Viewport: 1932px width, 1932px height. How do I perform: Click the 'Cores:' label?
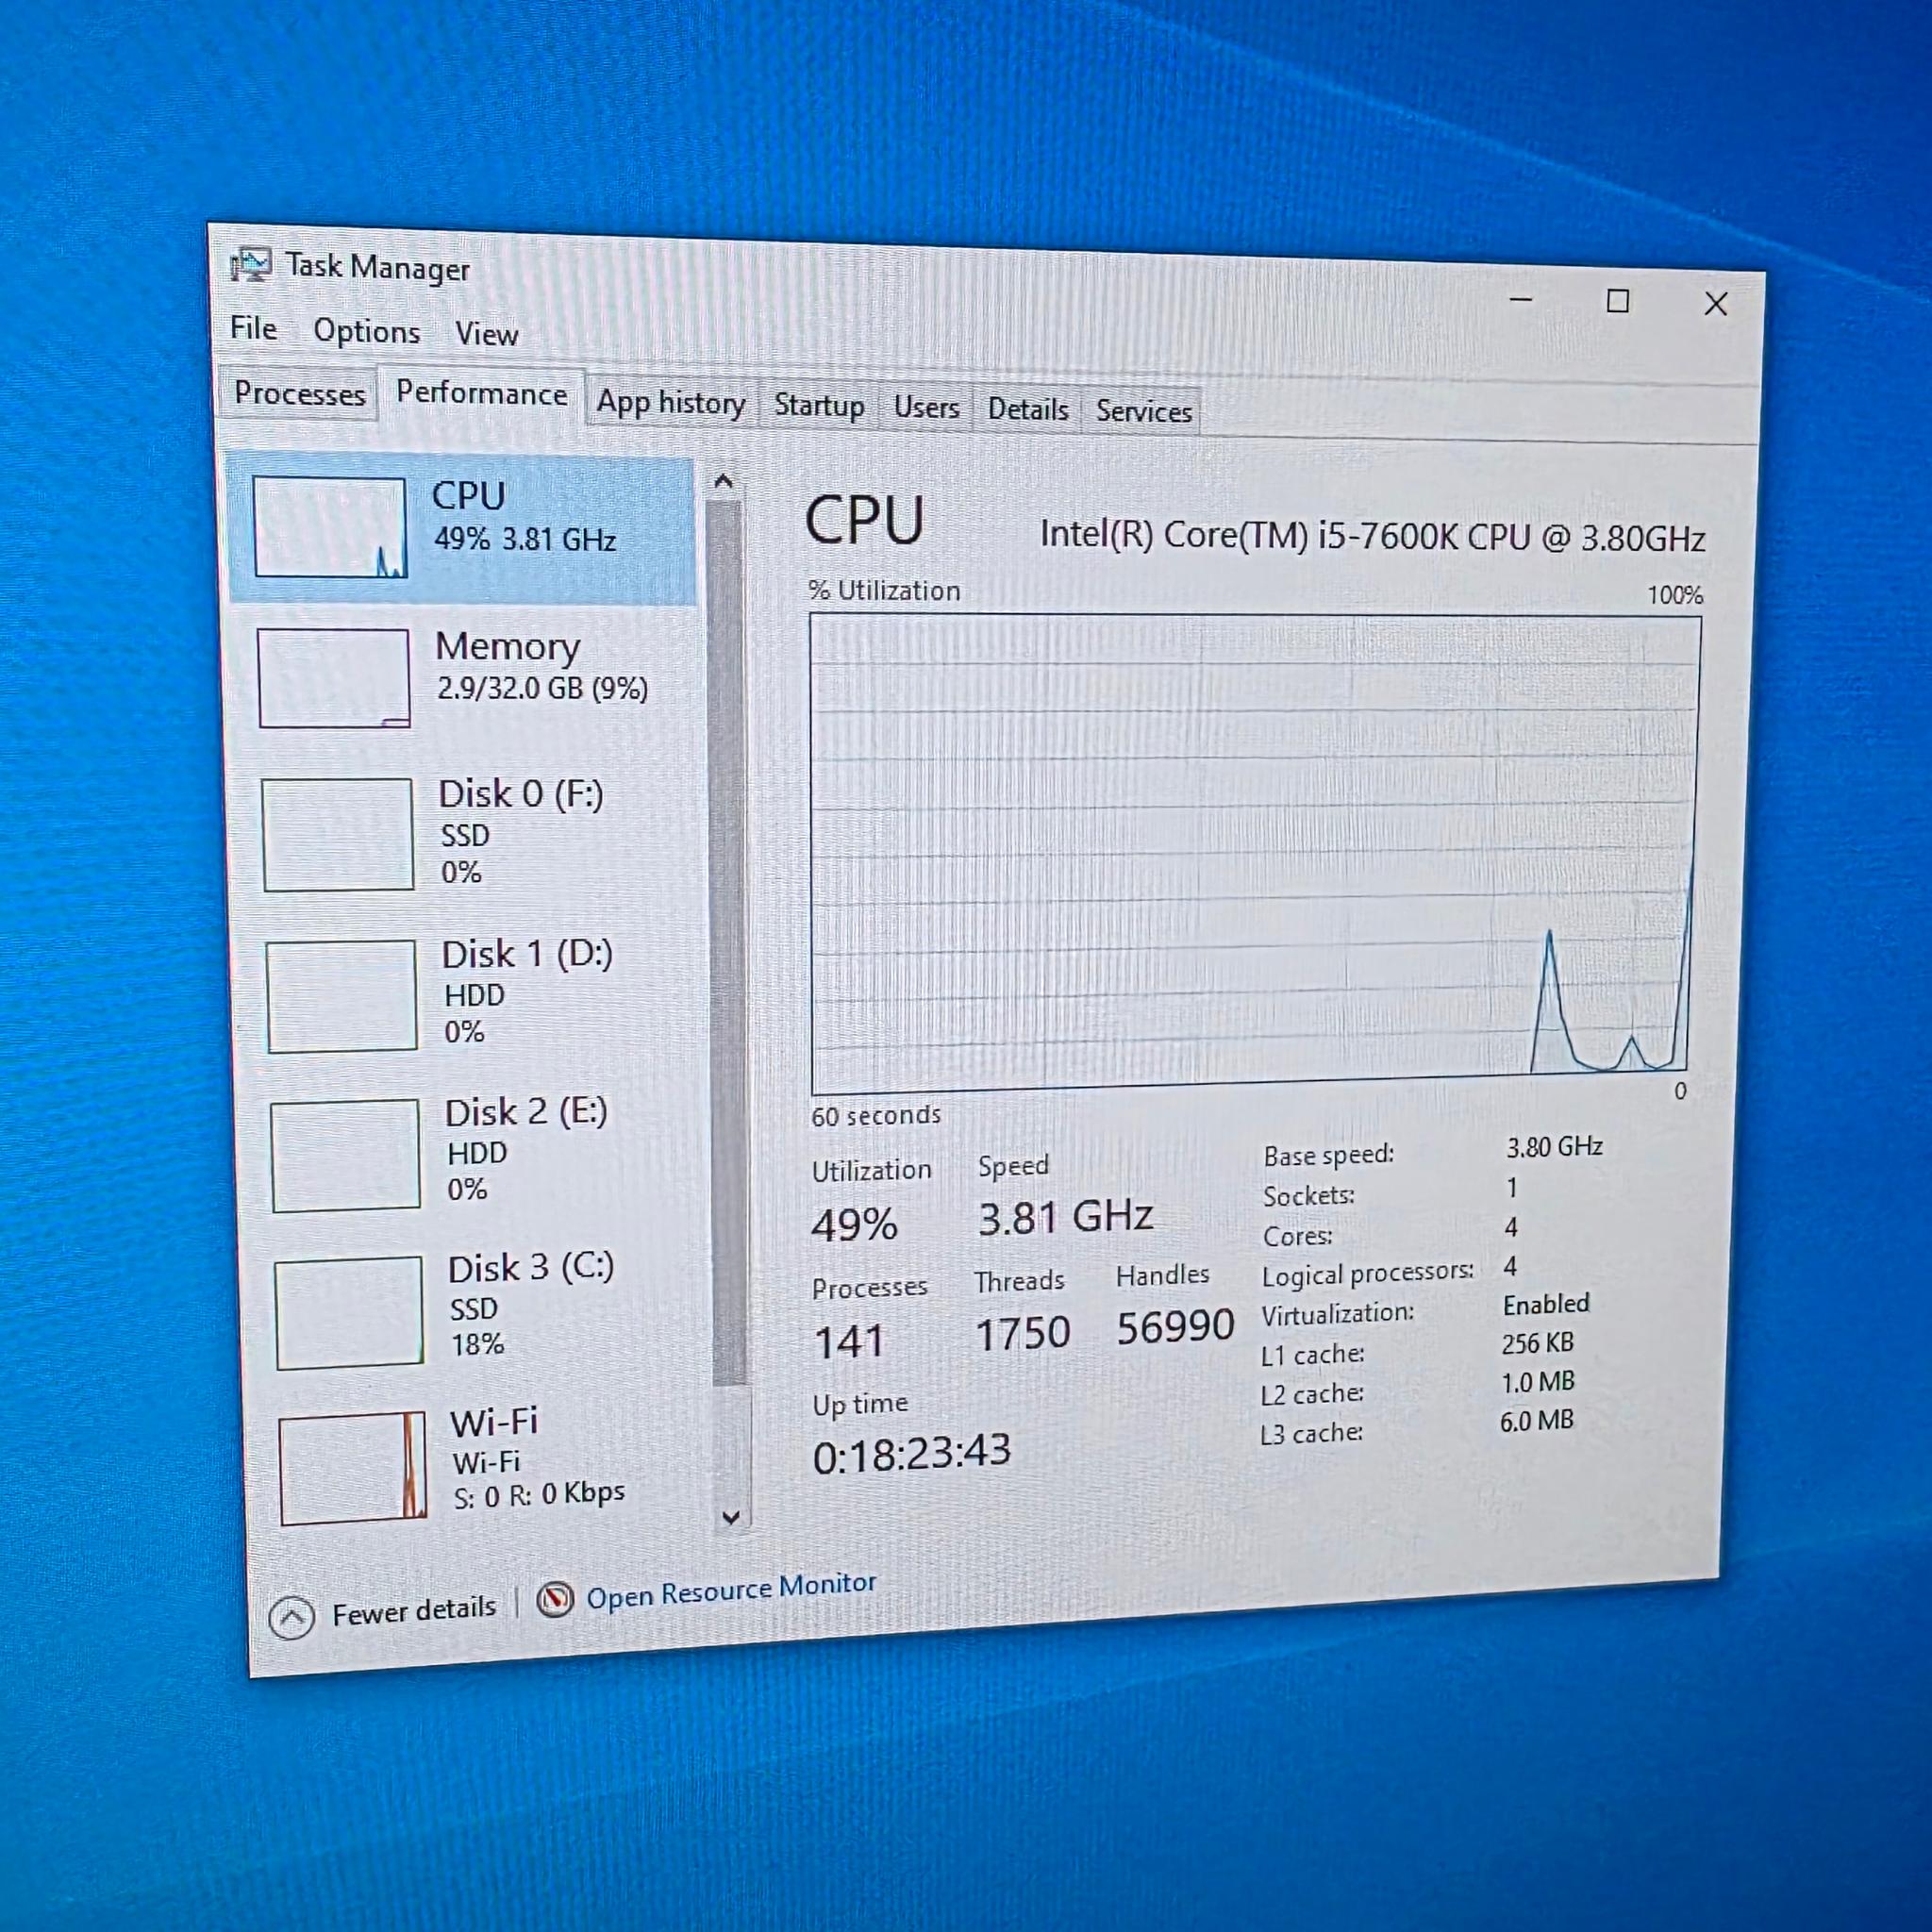[1298, 1236]
